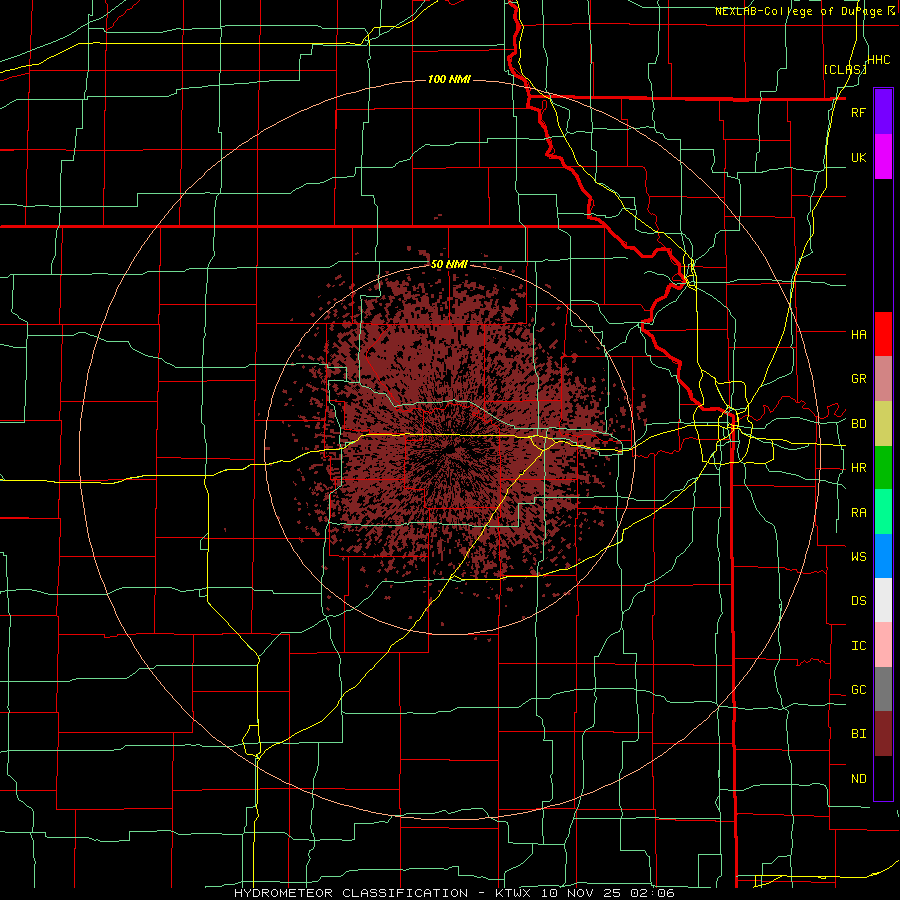900x900 pixels.
Task: Pick the HR green legend swatch
Action: click(x=883, y=467)
